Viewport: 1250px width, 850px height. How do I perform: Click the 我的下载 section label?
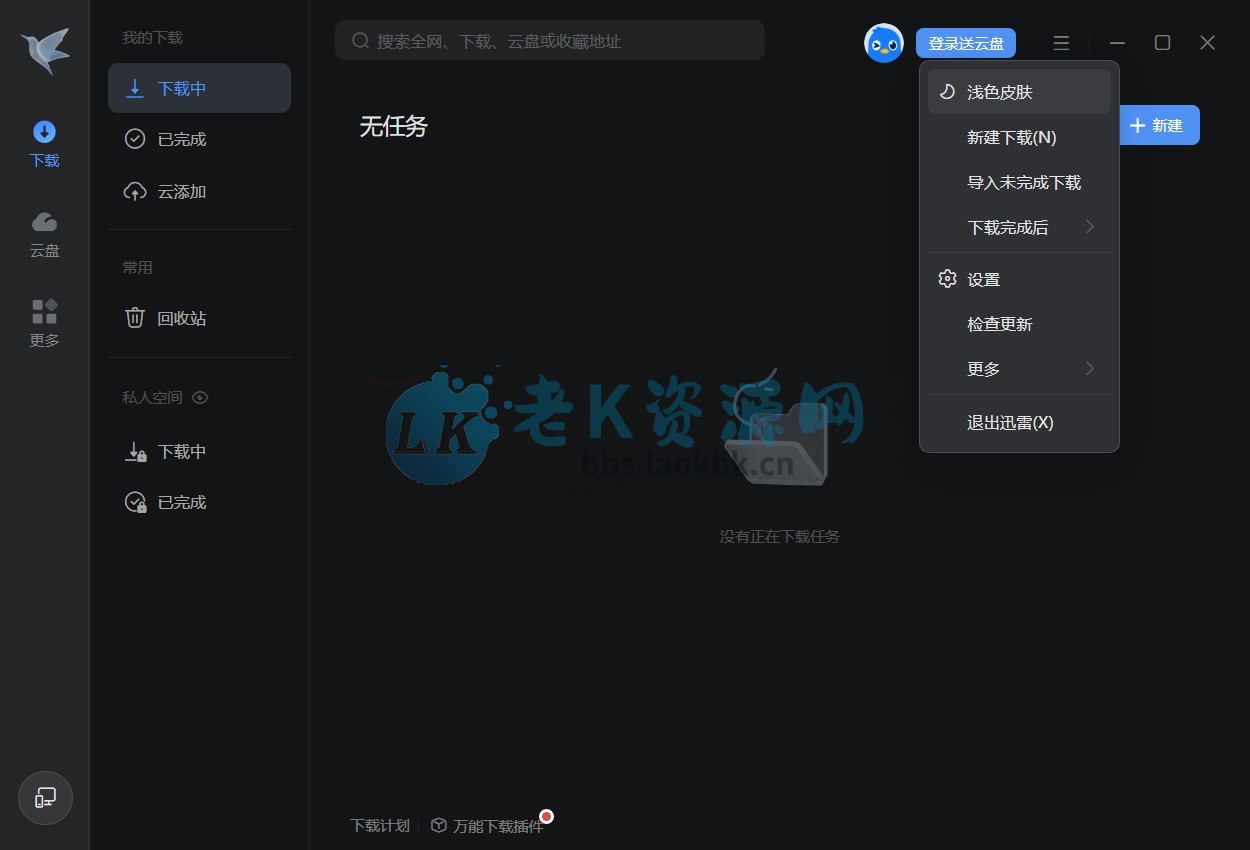152,37
